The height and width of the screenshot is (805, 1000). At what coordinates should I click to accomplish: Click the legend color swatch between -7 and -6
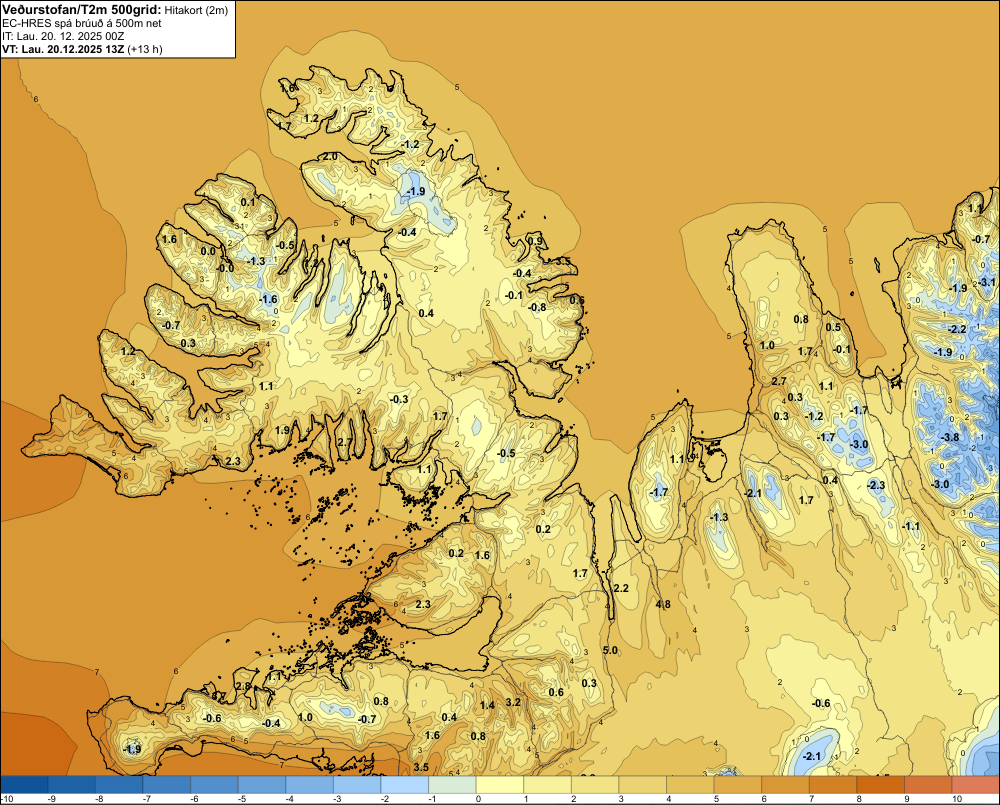coord(167,785)
